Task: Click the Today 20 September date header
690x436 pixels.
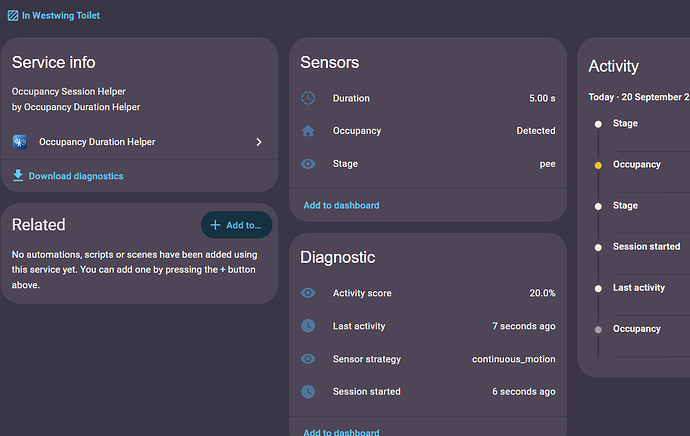Action: 639,97
